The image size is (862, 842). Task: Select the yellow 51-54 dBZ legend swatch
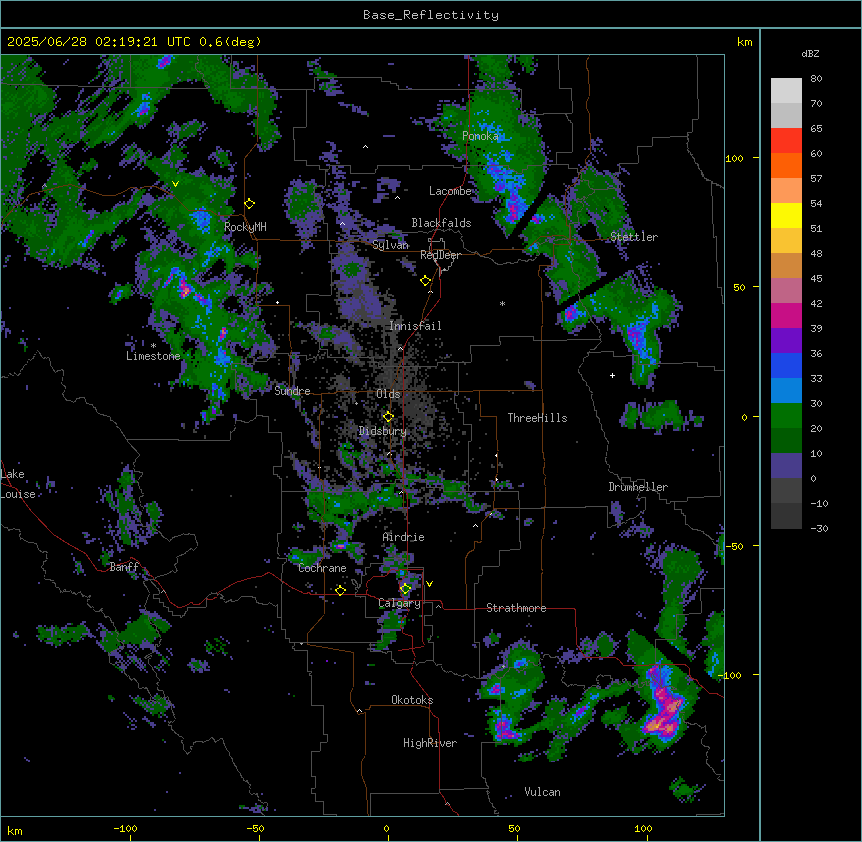[x=786, y=215]
